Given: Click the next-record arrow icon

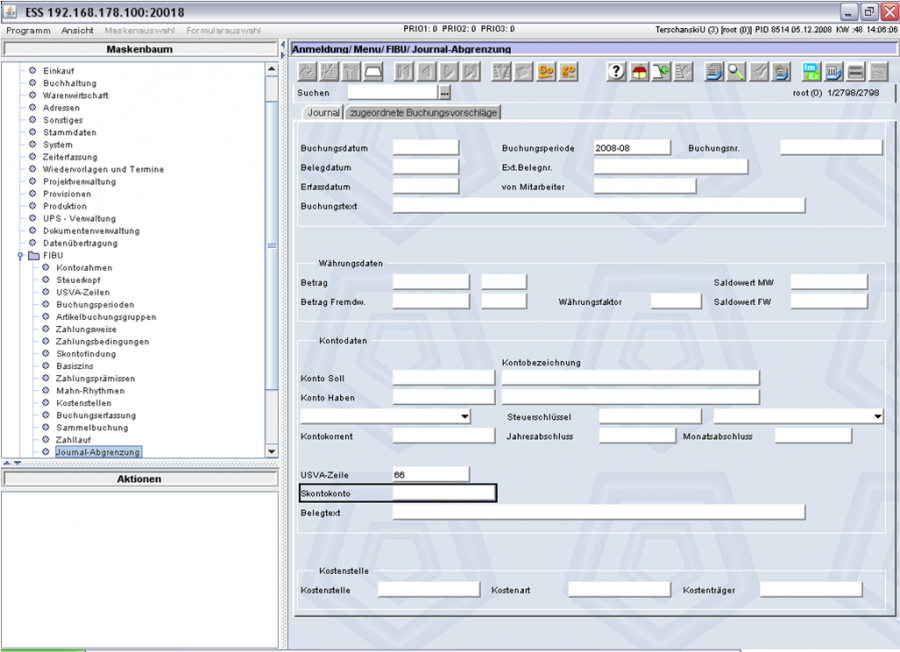Looking at the screenshot, I should pos(449,72).
